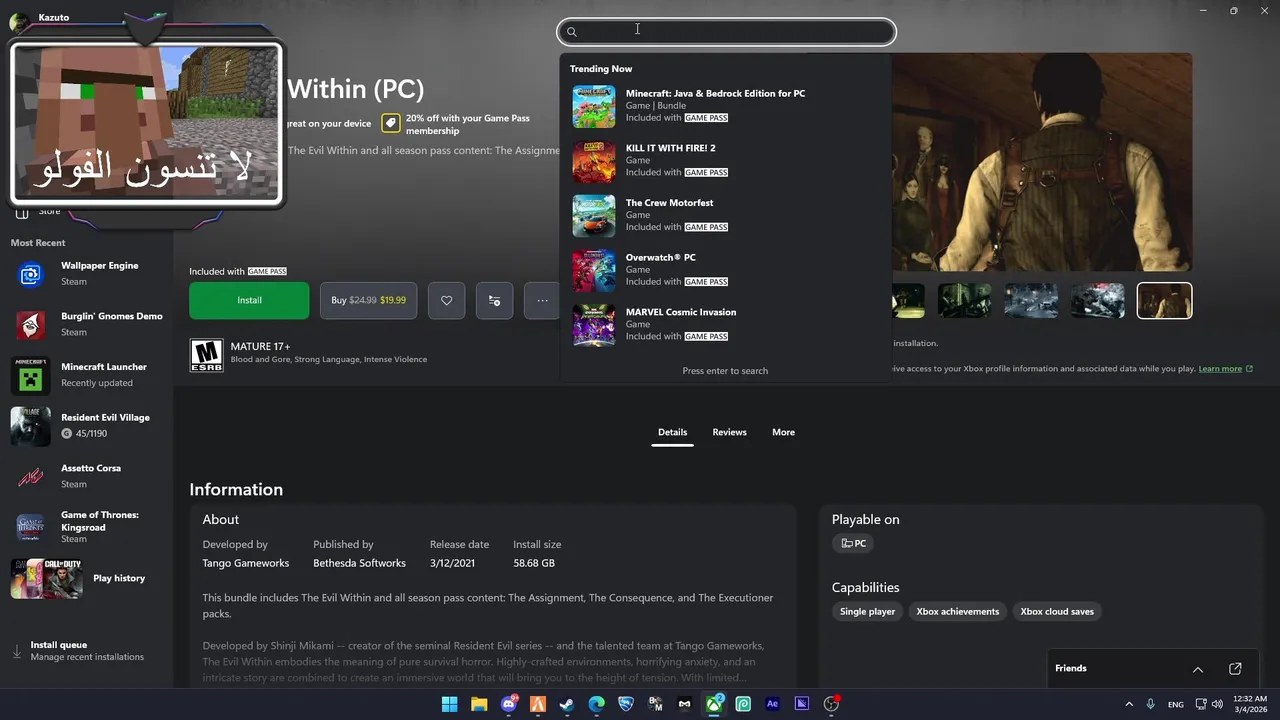Click the Kazuto profile avatar
Viewport: 1280px width, 720px height.
pos(17,22)
